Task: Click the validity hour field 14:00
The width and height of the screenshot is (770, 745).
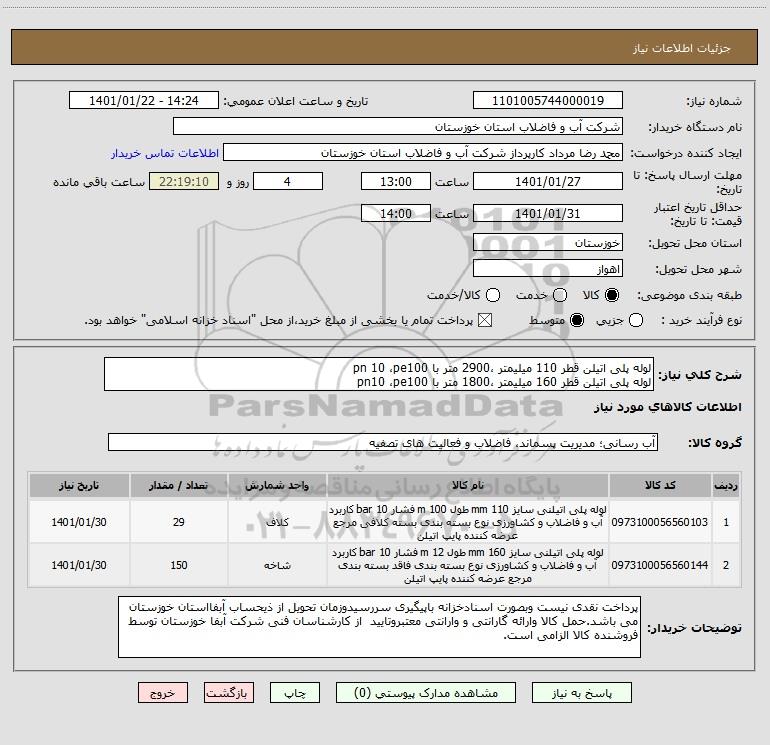Action: (x=396, y=214)
